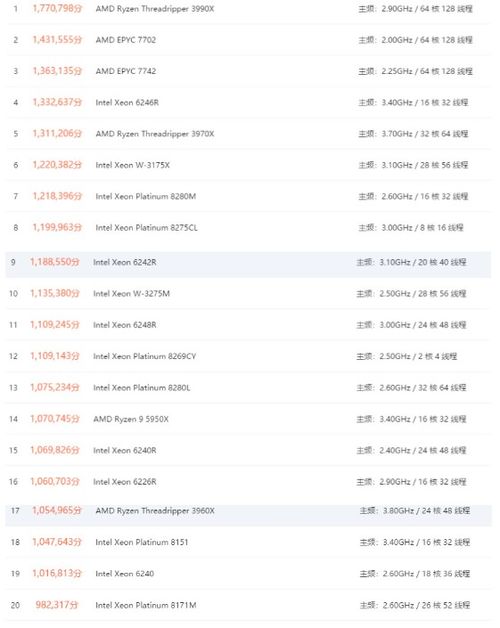Open the AMD EPYC 7742 listing
The width and height of the screenshot is (500, 628).
click(125, 71)
